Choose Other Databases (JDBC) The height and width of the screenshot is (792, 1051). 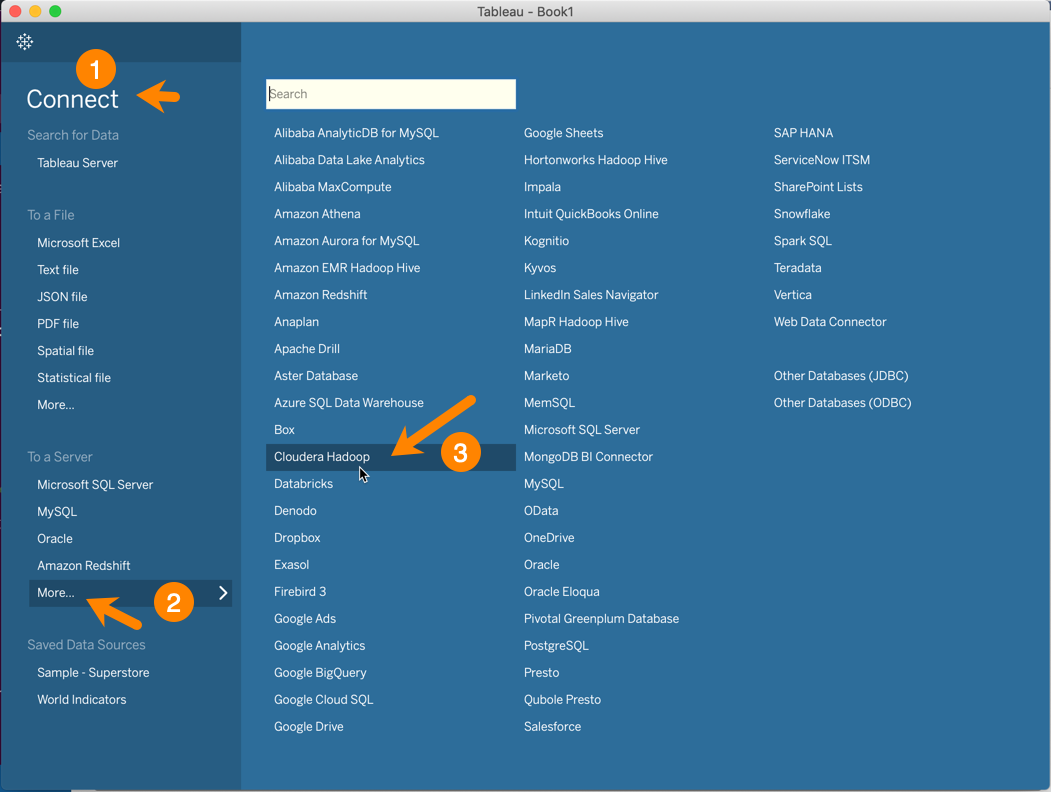pos(841,375)
